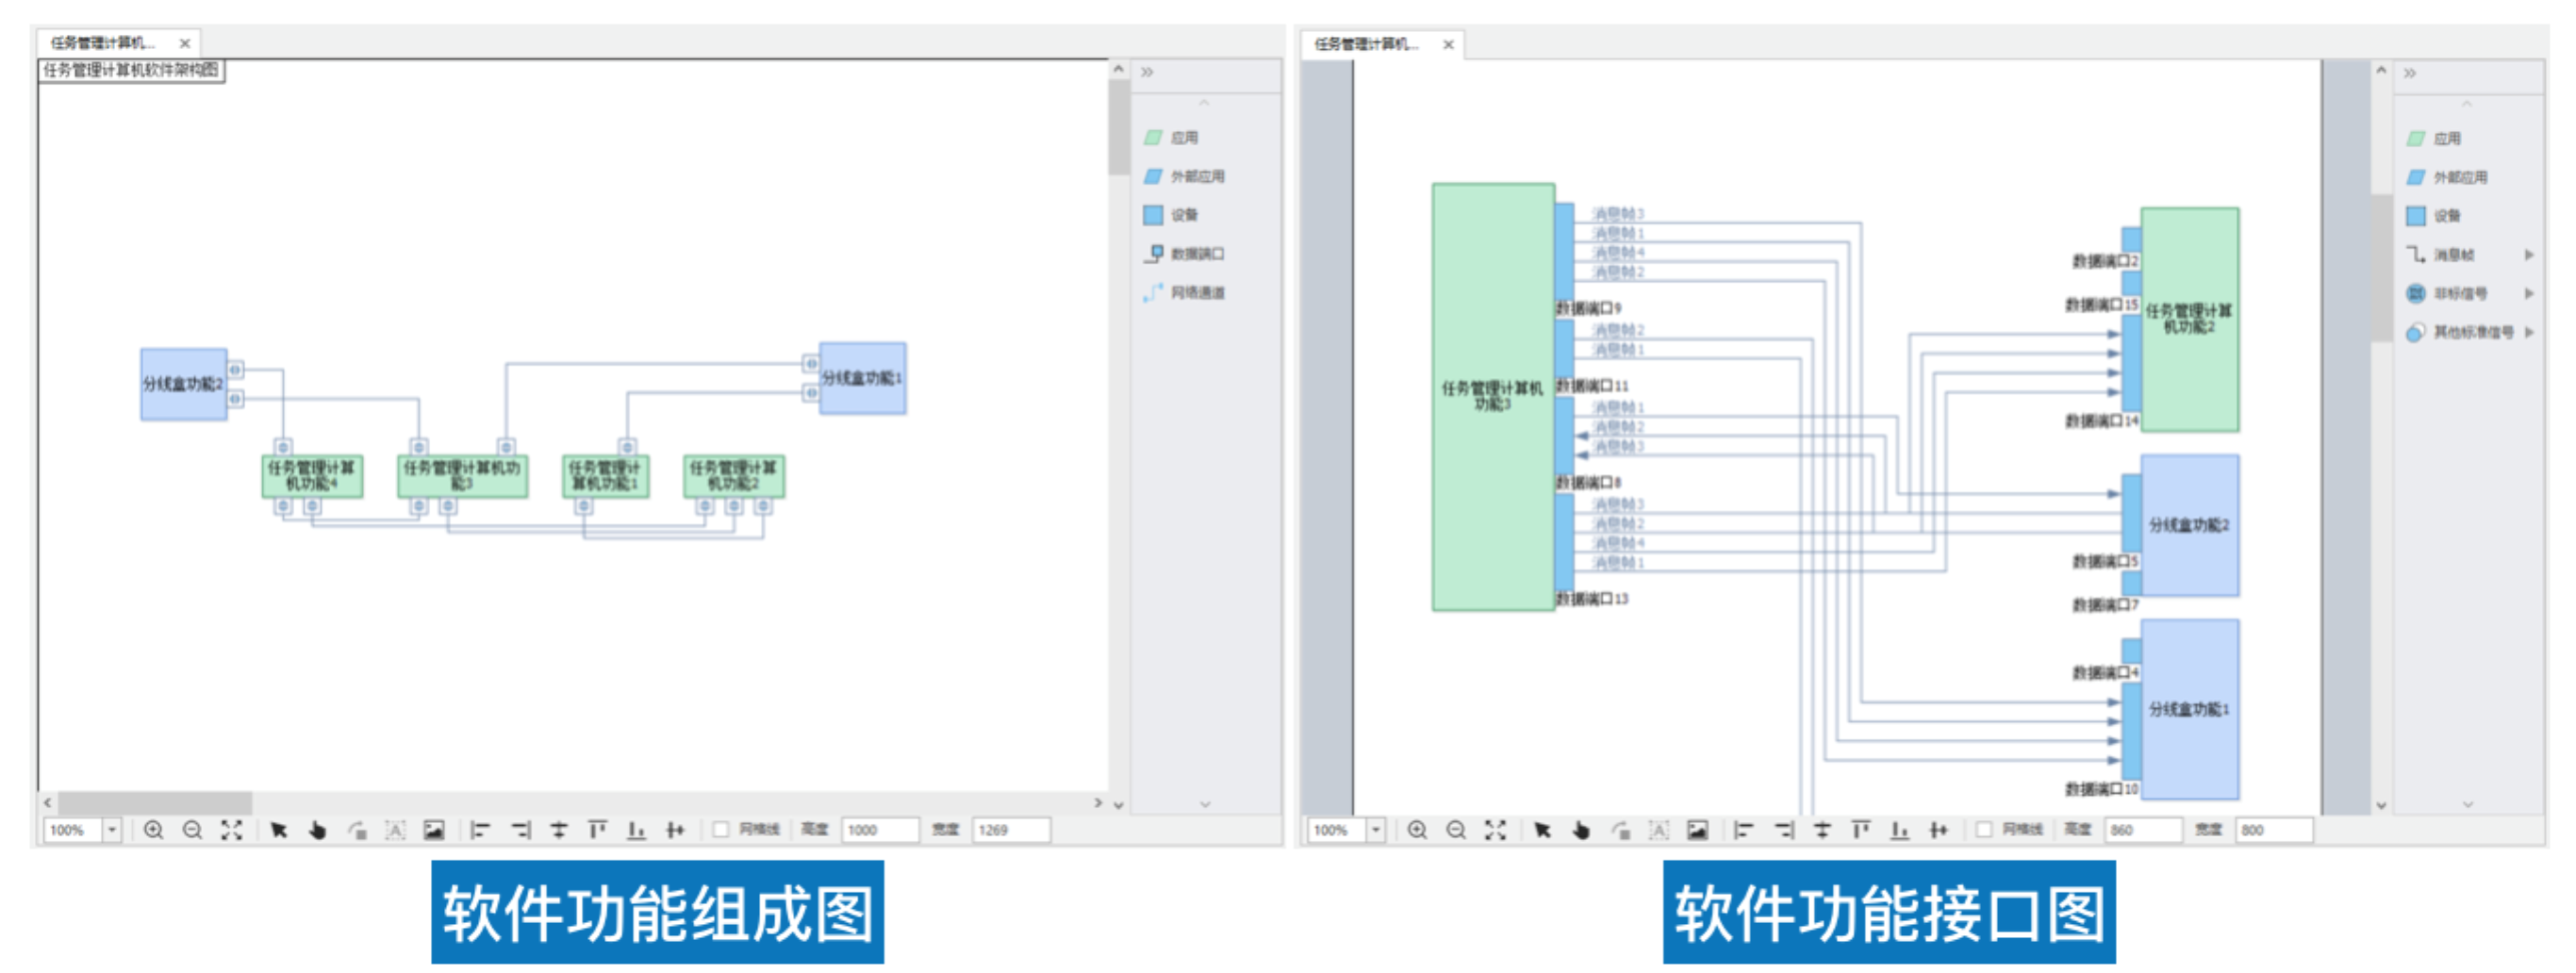Open the 100% zoom dropdown in left panel
Viewport: 2576px width, 973px height.
[112, 830]
